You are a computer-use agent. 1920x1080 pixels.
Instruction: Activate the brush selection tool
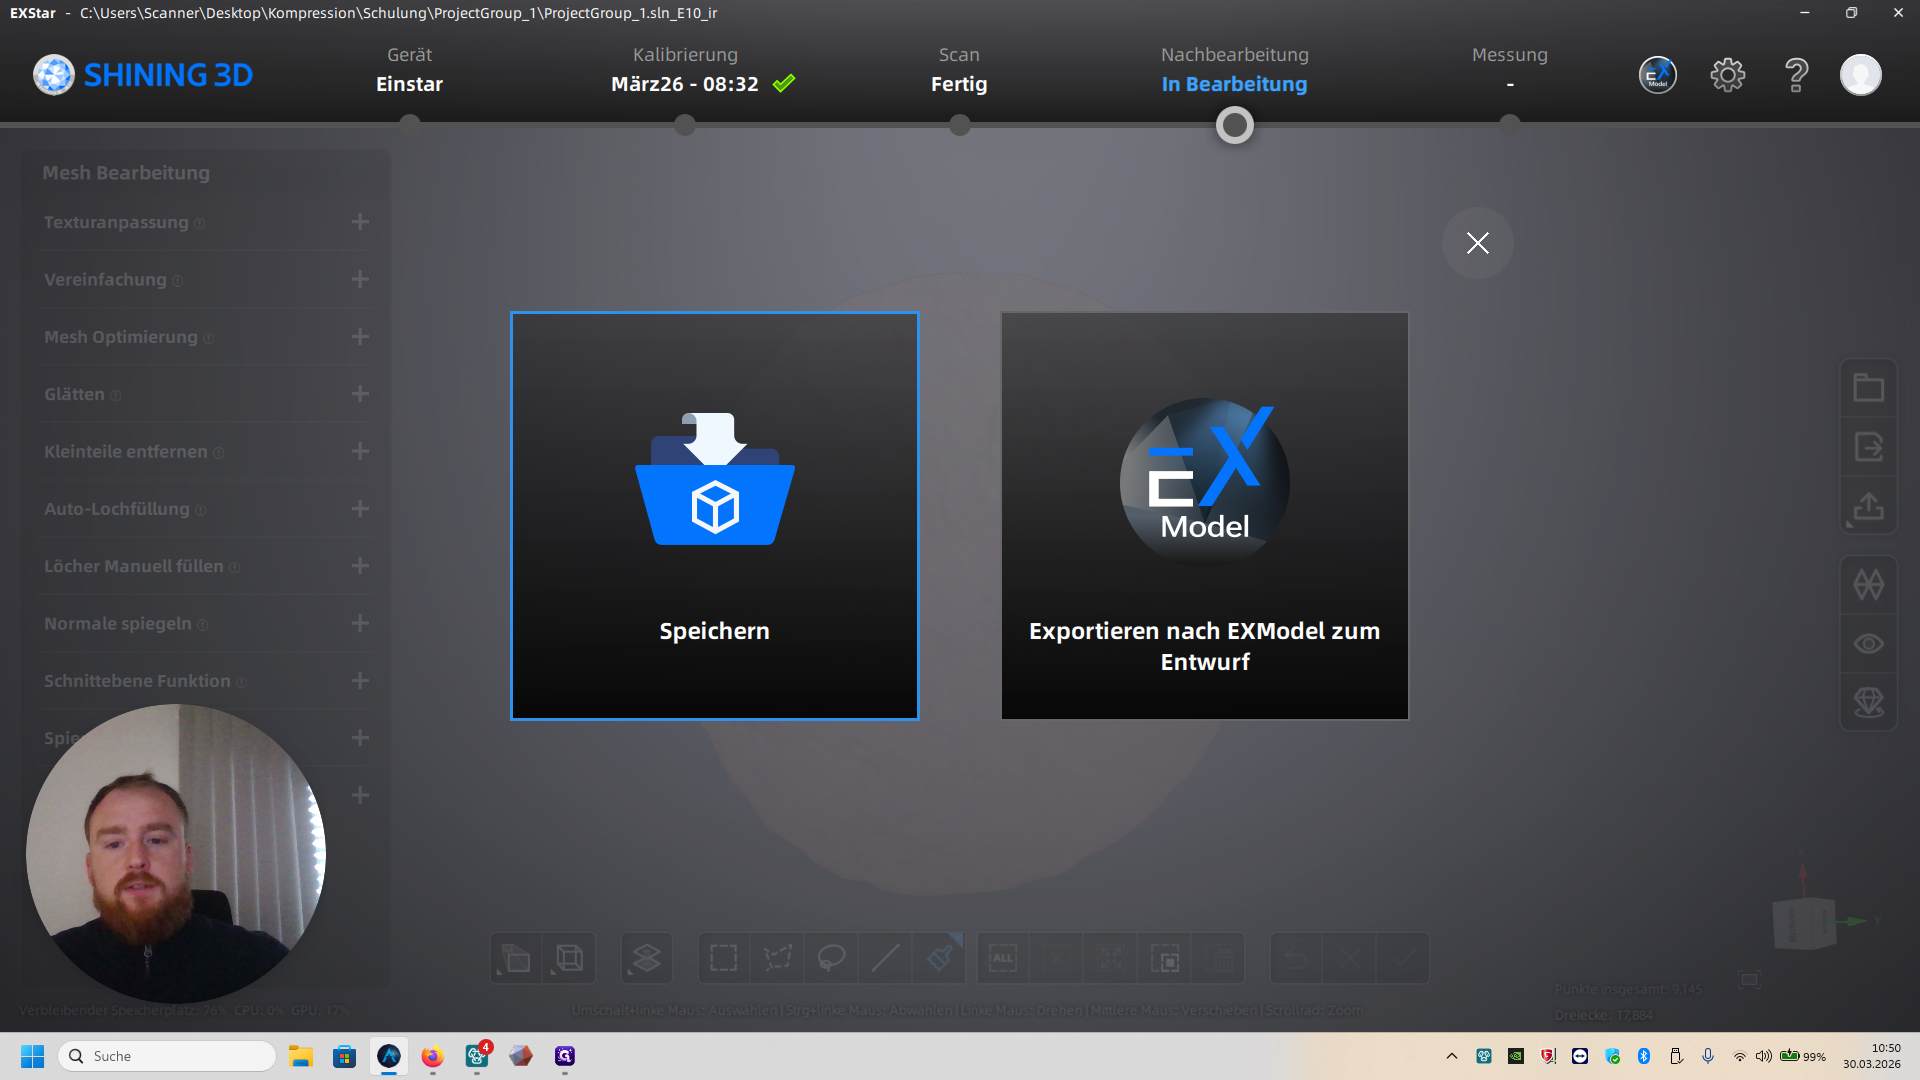[x=940, y=958]
